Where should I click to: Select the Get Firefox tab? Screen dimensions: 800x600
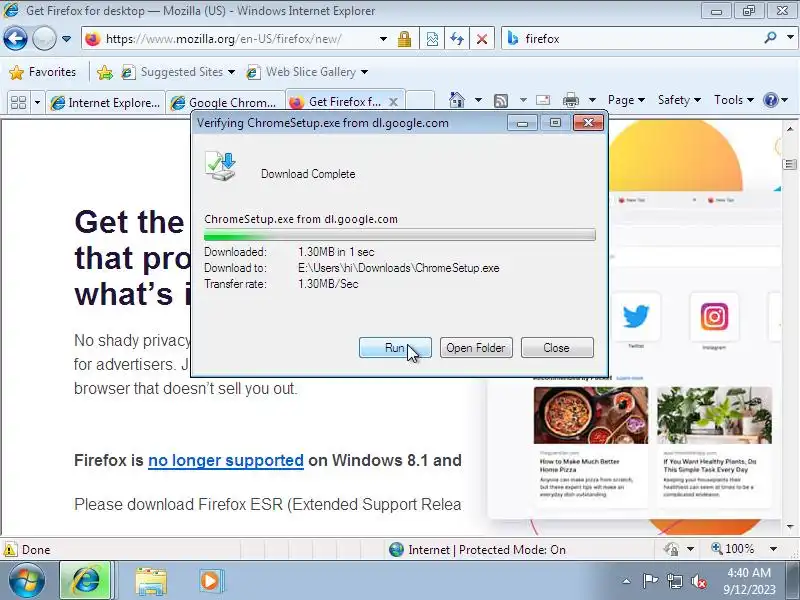(x=337, y=102)
